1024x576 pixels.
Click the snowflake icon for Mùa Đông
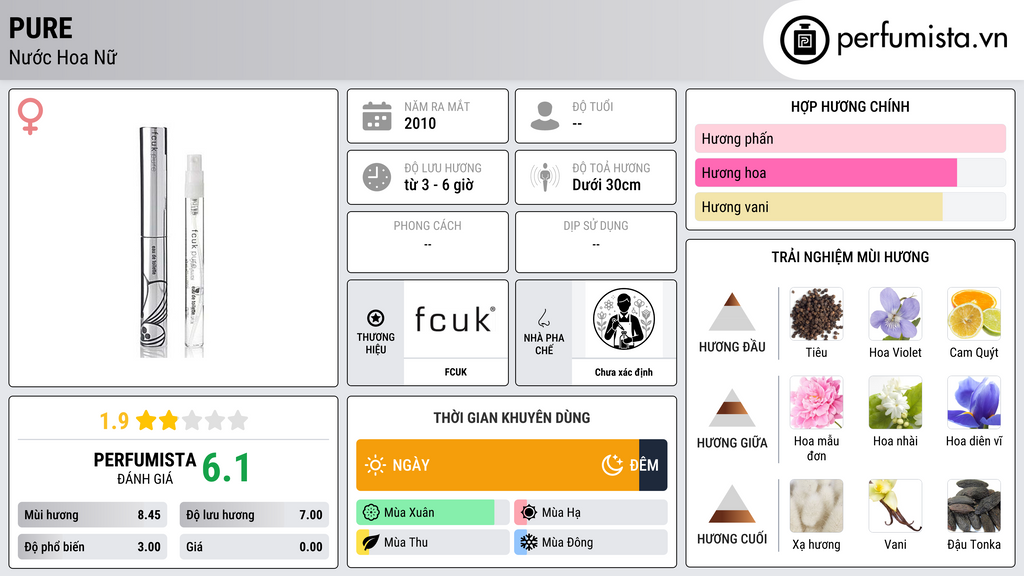coord(529,542)
